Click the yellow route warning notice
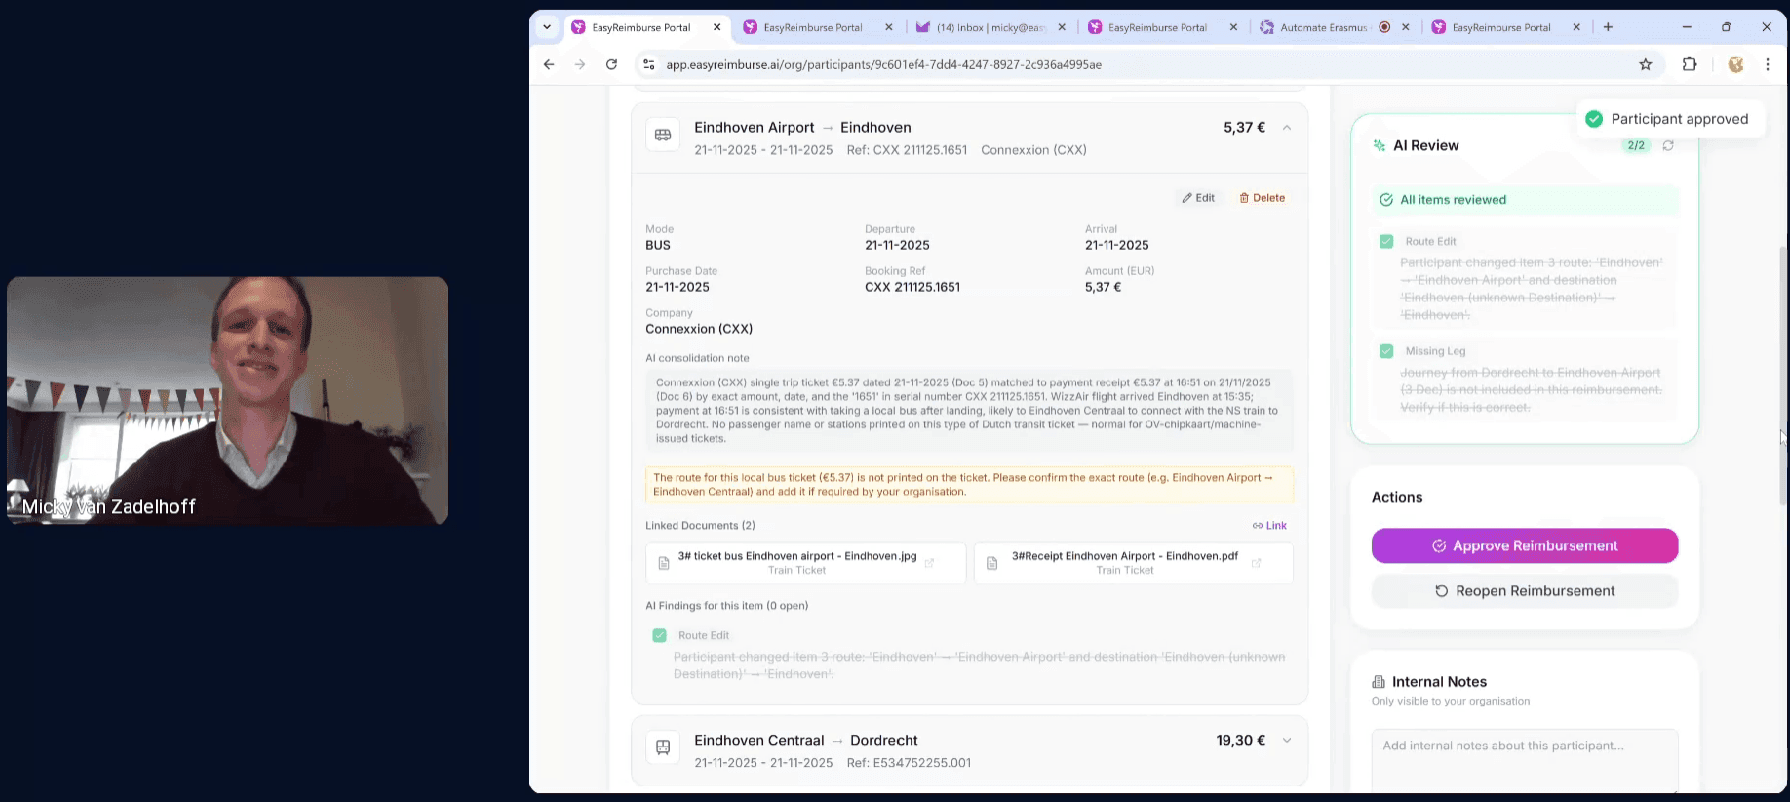Image resolution: width=1790 pixels, height=802 pixels. pos(970,485)
